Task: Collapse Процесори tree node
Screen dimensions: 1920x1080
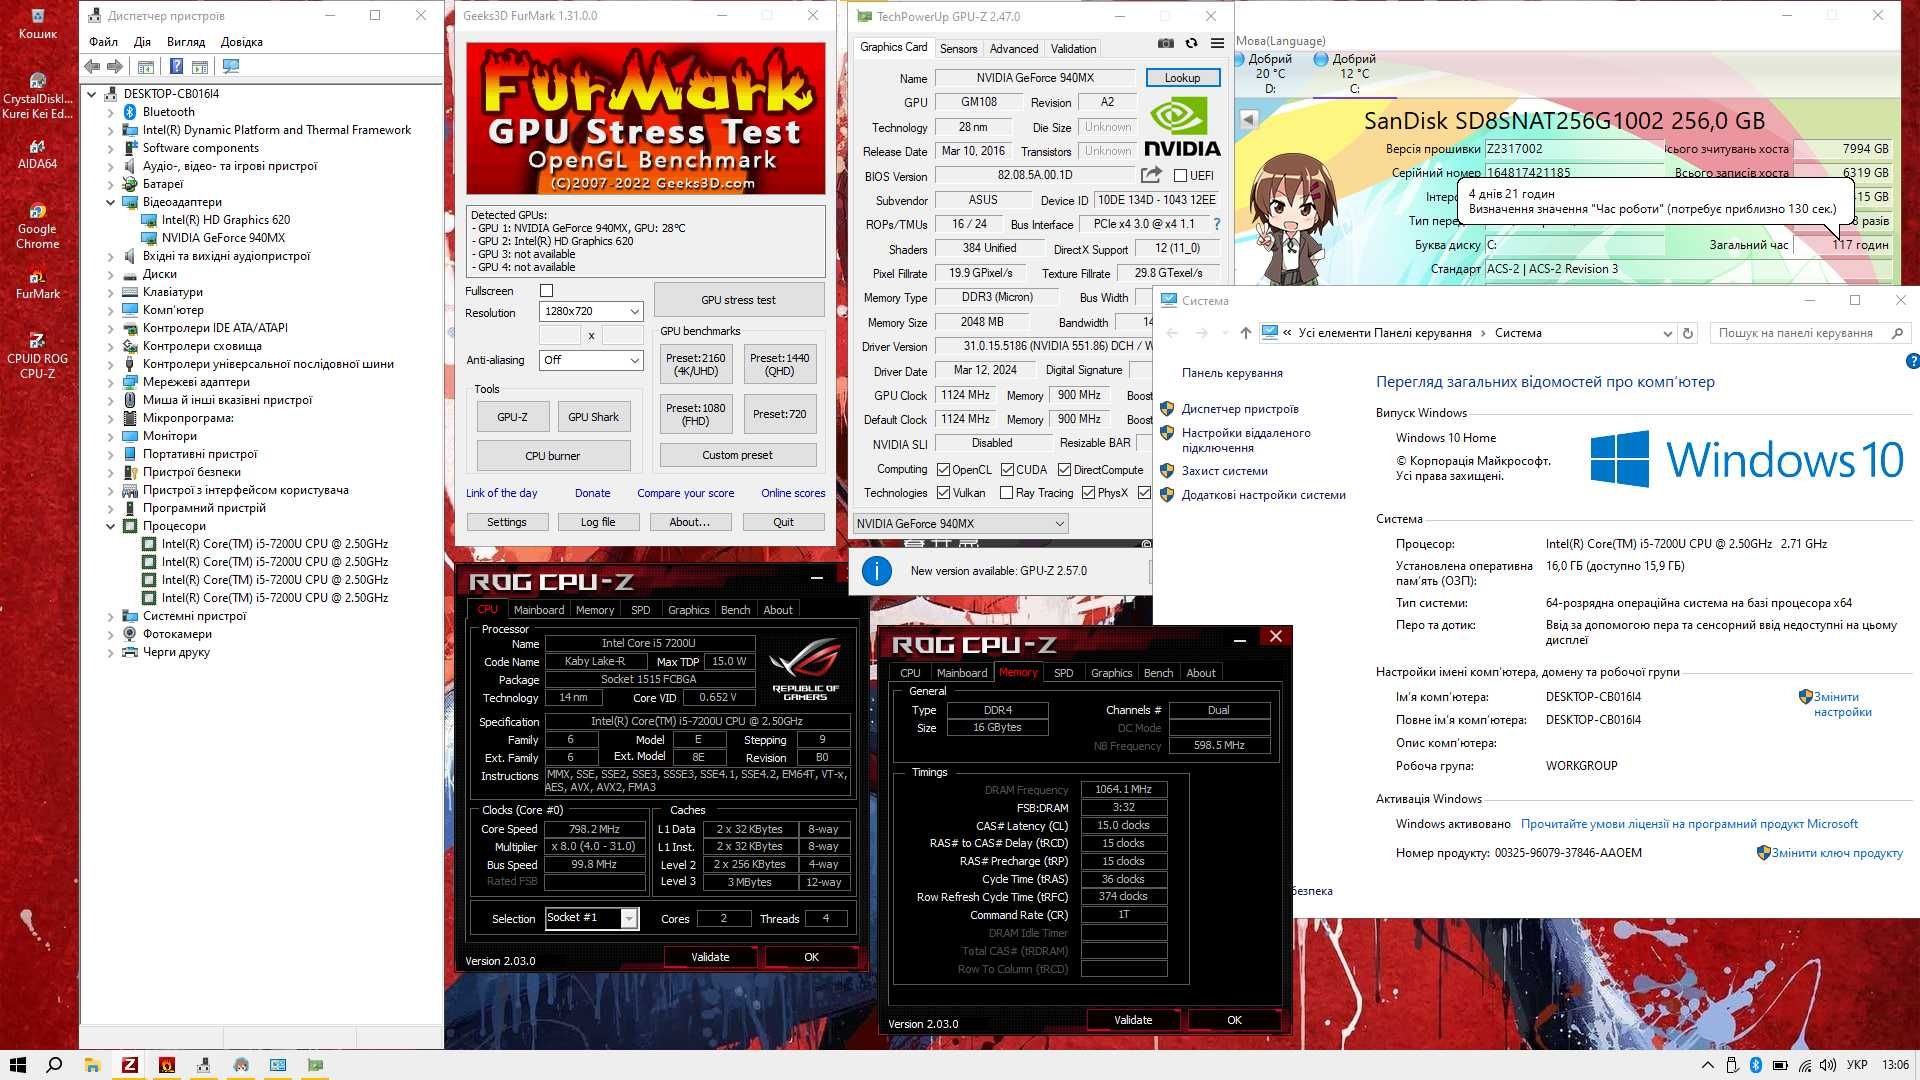Action: (110, 526)
